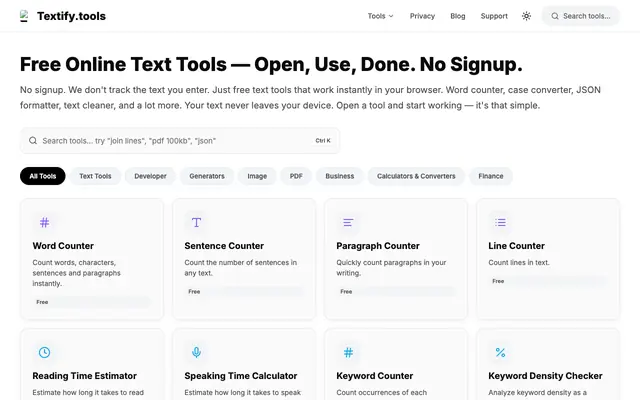Viewport: 640px width, 400px height.
Task: Select the Calculators & Converters filter
Action: click(416, 176)
